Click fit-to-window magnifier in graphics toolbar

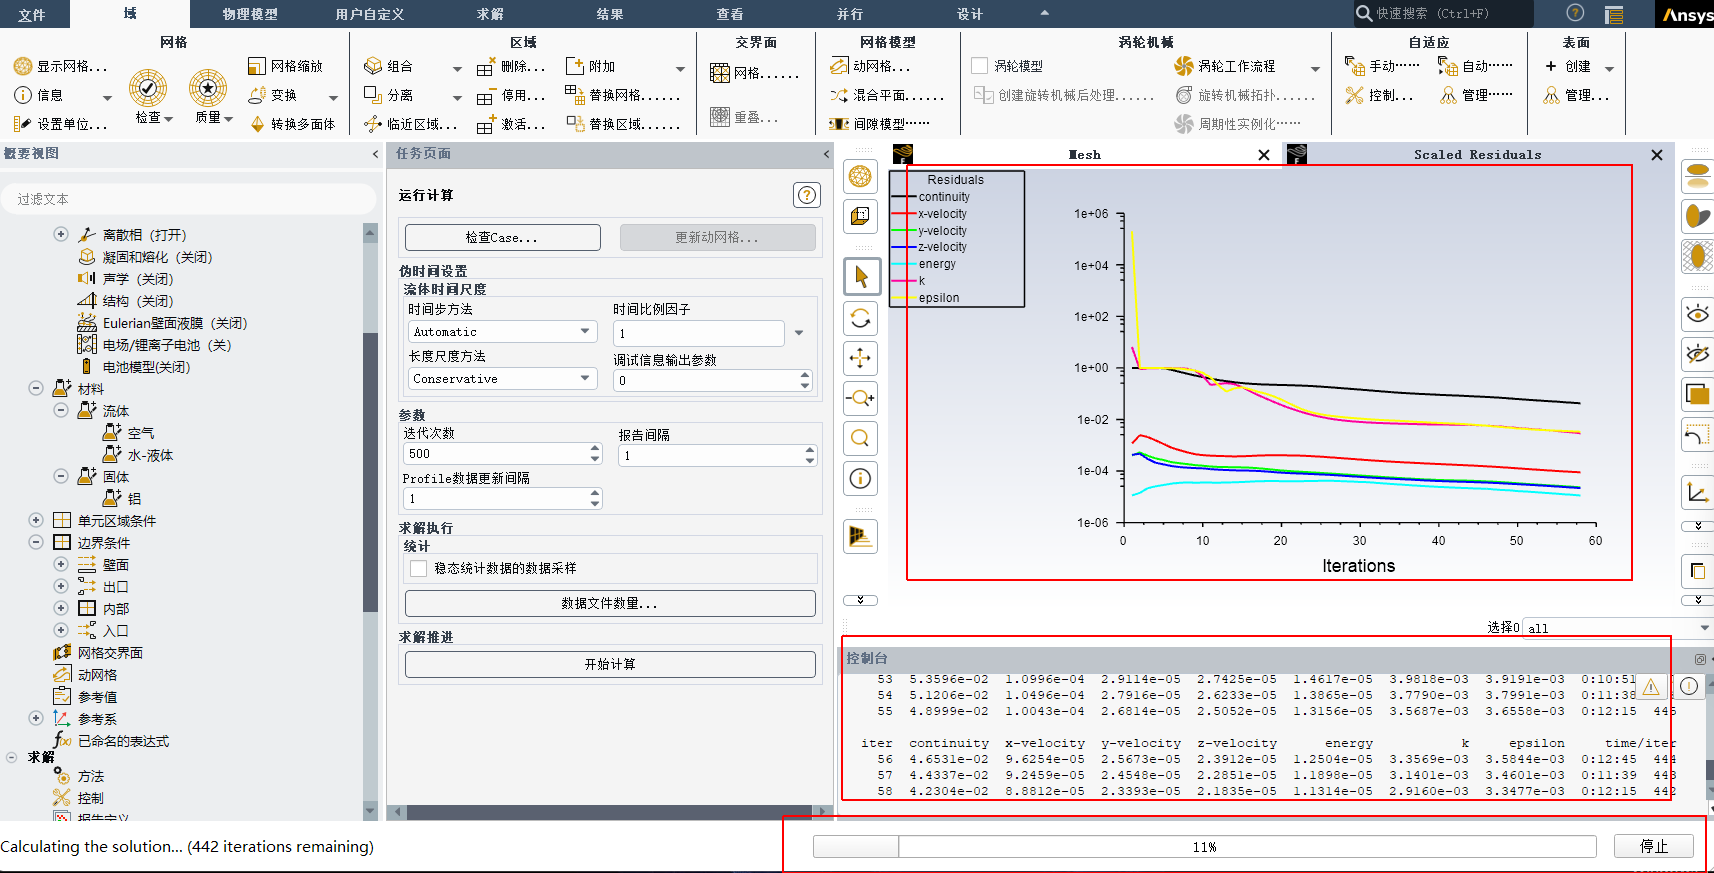[861, 438]
